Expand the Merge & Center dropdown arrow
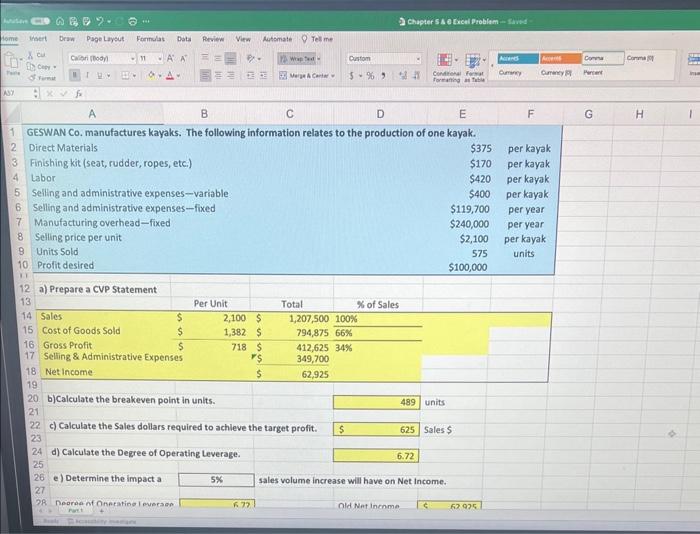The width and height of the screenshot is (700, 534). point(333,76)
